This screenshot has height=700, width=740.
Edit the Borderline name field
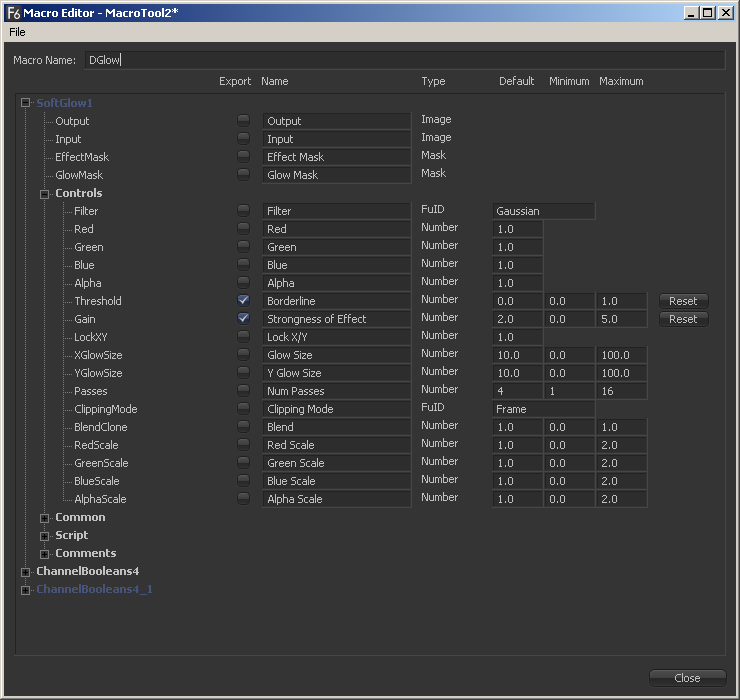336,301
